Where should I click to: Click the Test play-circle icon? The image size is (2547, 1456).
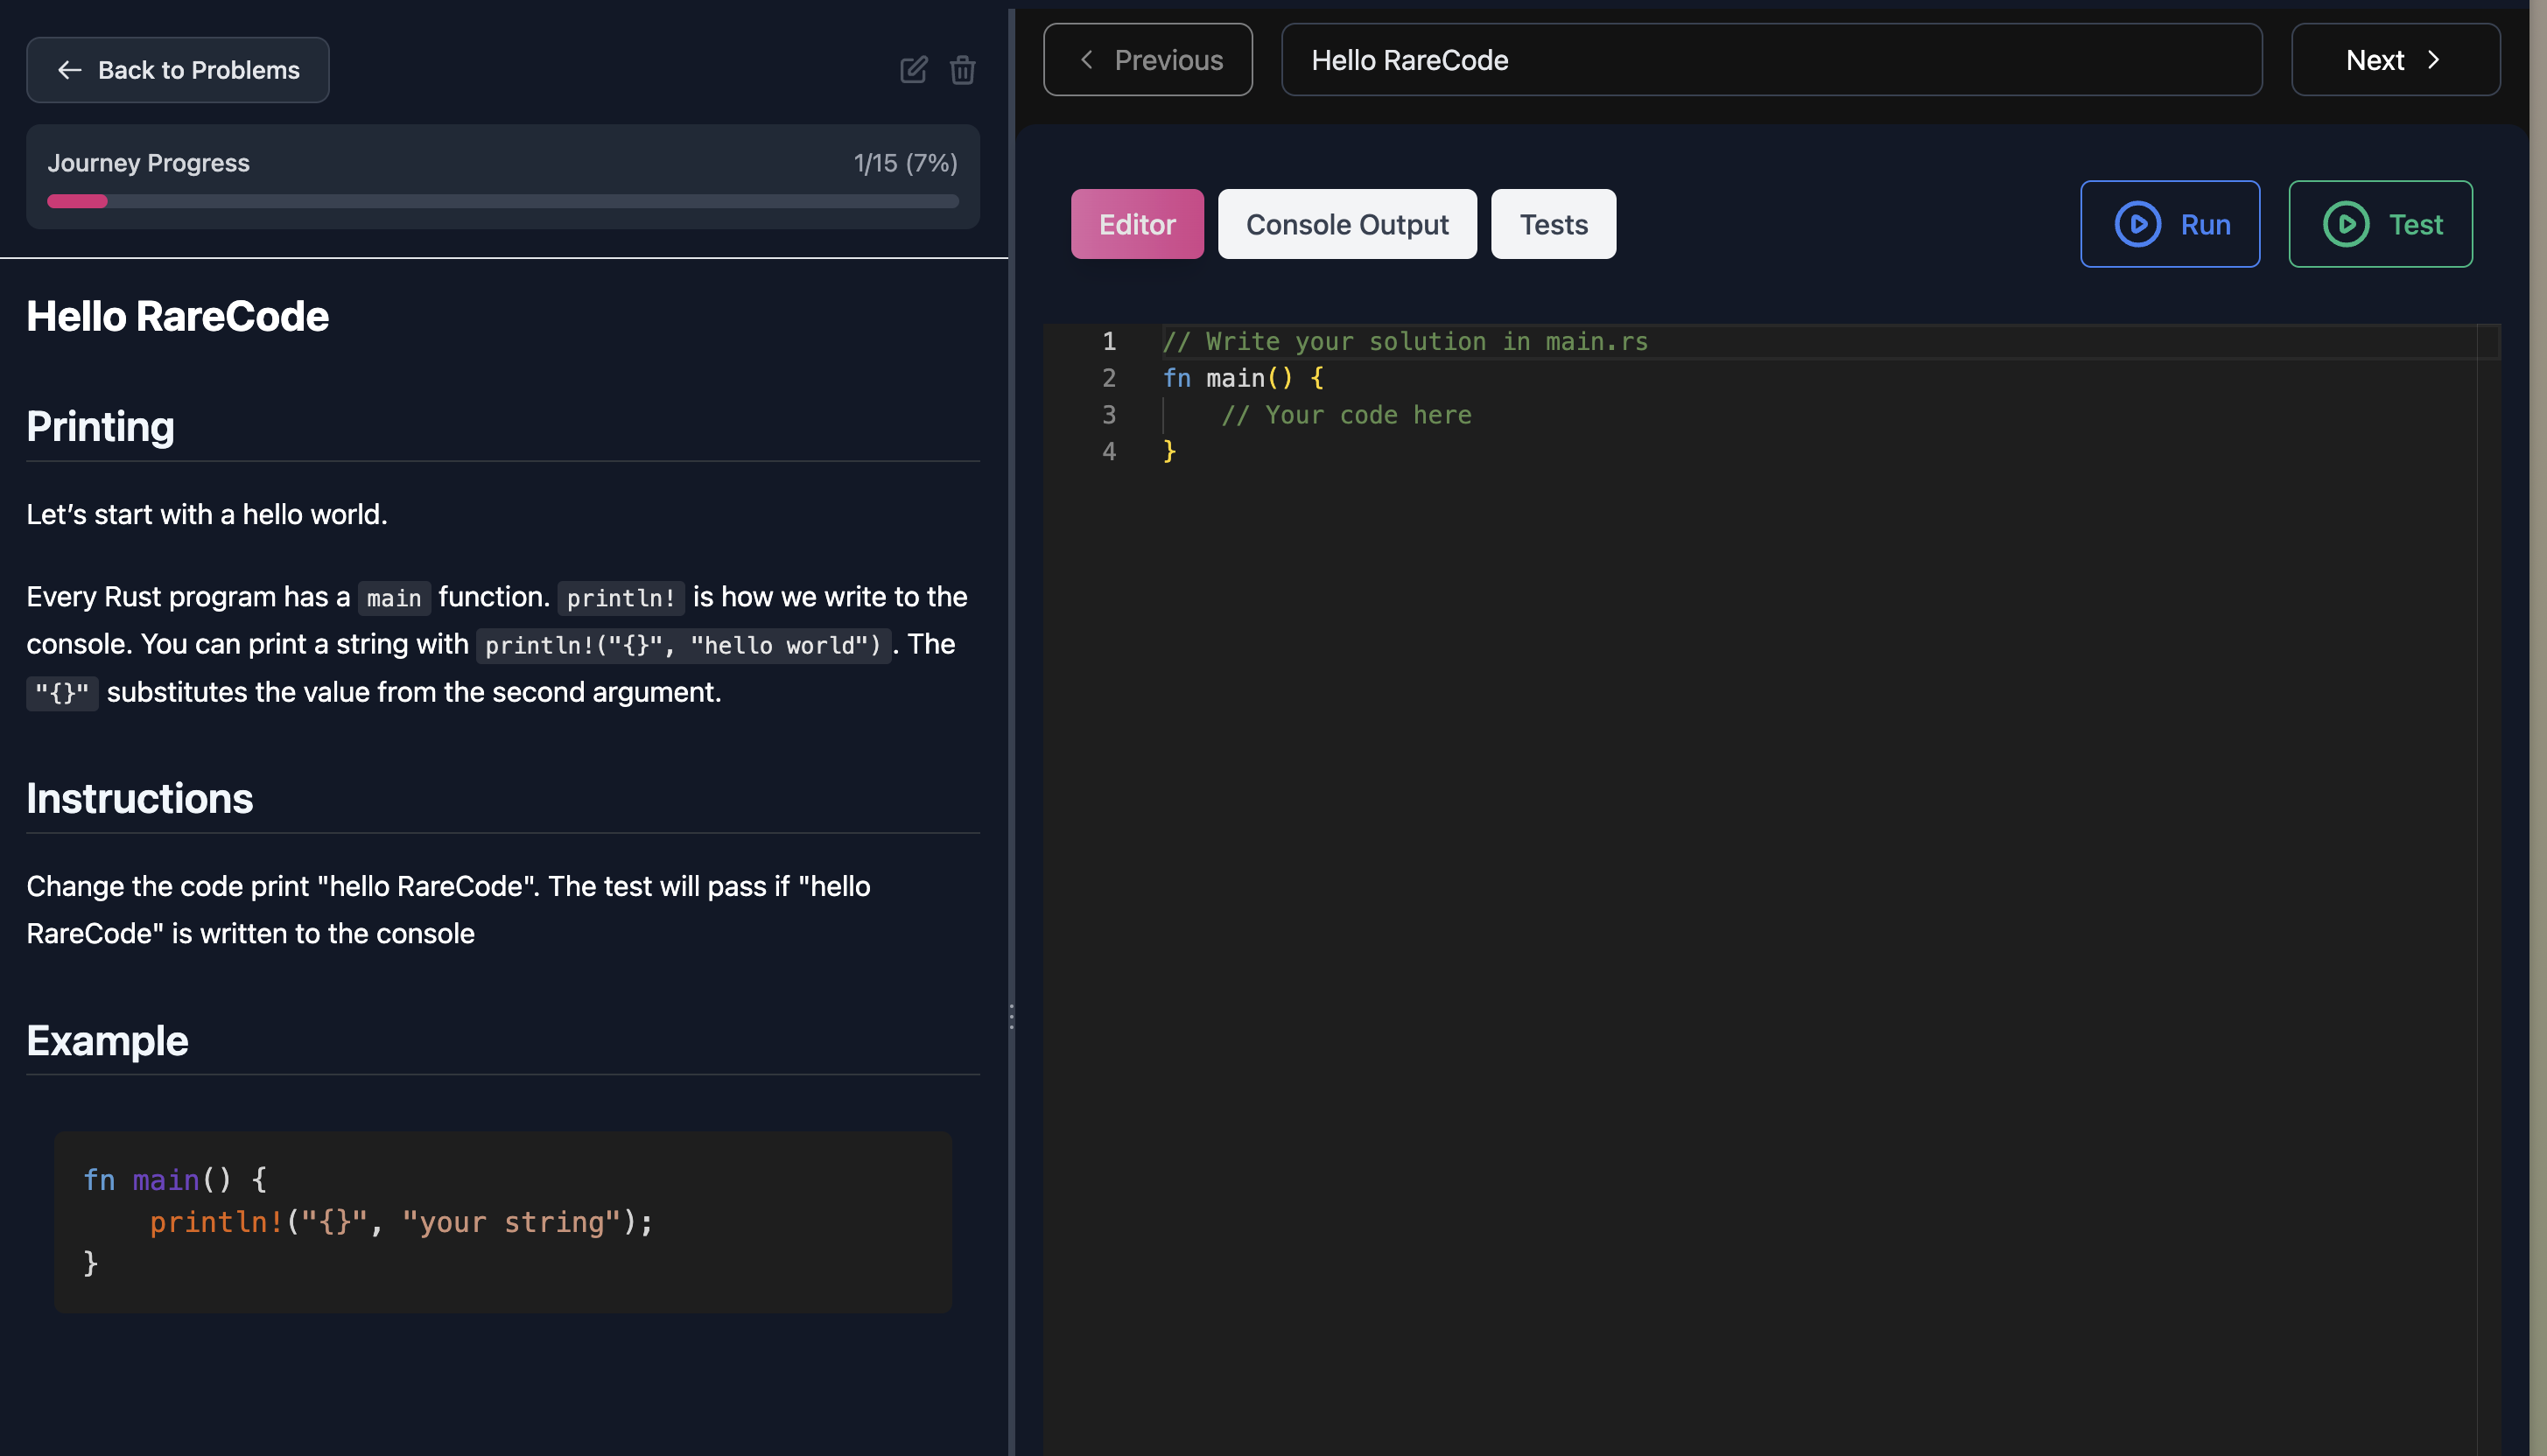pyautogui.click(x=2345, y=224)
